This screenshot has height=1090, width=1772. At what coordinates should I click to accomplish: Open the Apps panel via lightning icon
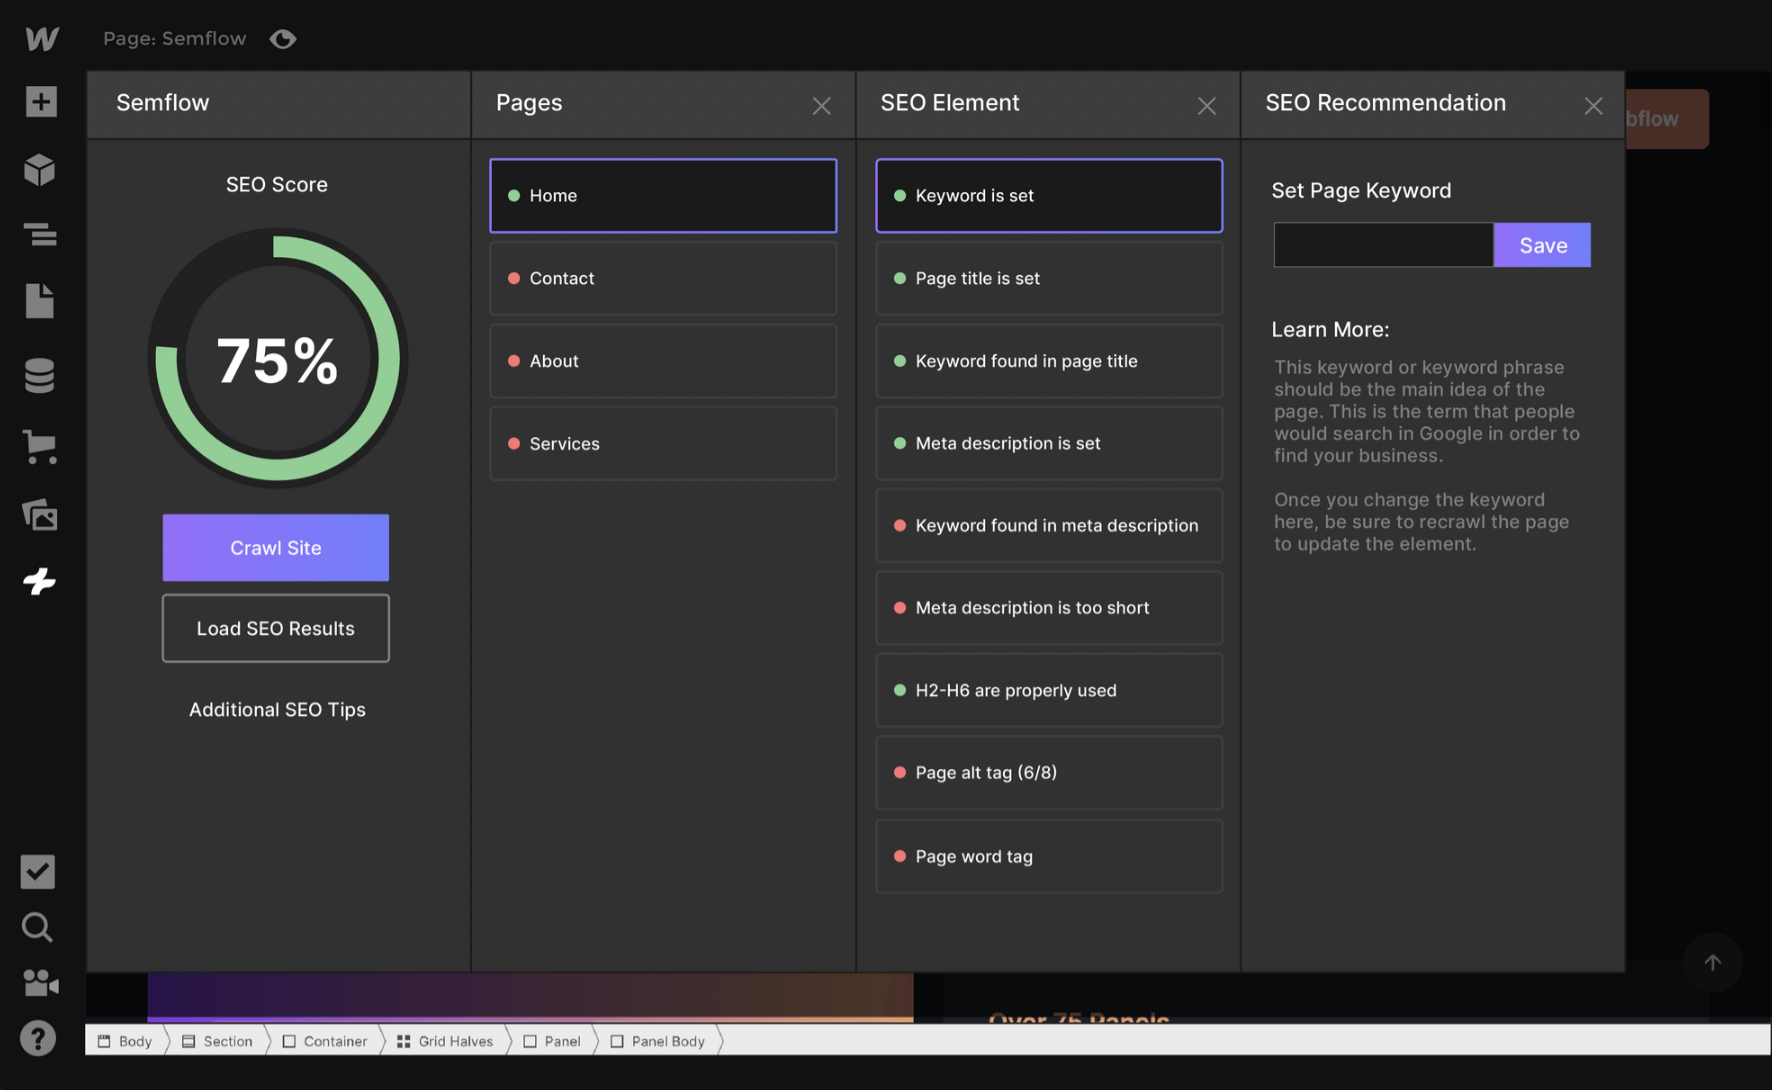click(40, 581)
